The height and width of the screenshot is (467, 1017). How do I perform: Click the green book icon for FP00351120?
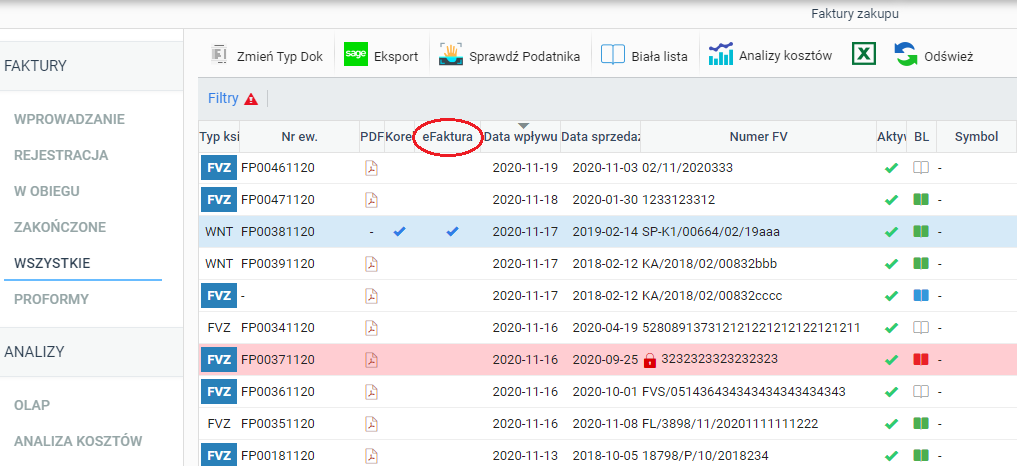tap(921, 424)
